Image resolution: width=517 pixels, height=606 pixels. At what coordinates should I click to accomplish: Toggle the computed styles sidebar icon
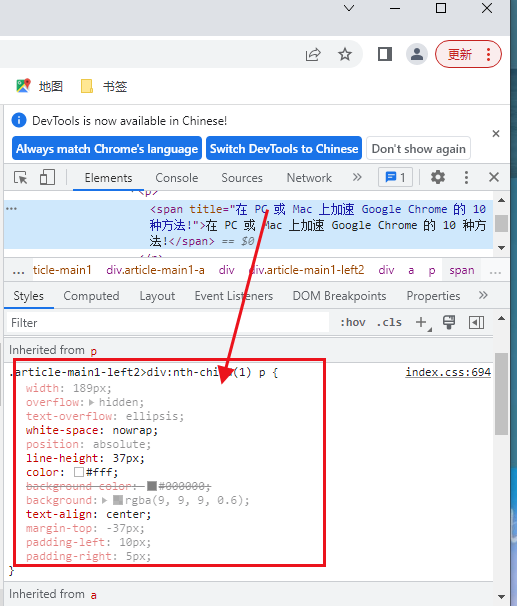click(476, 322)
